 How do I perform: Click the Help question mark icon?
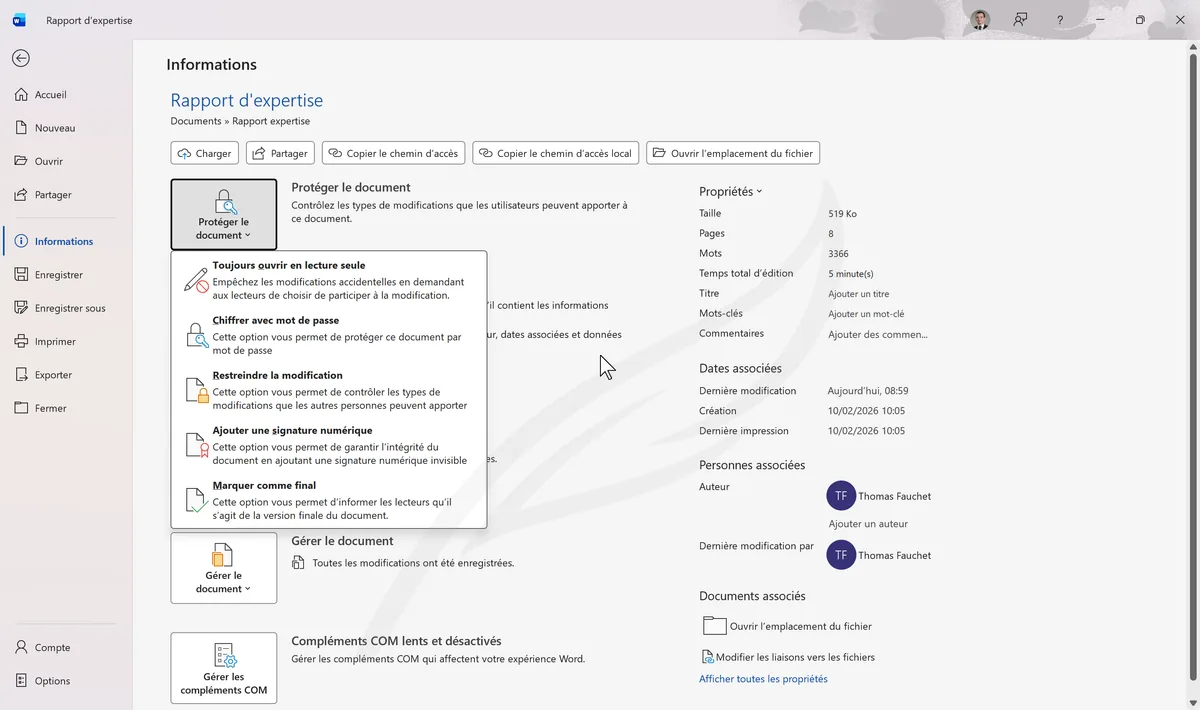(x=1058, y=19)
